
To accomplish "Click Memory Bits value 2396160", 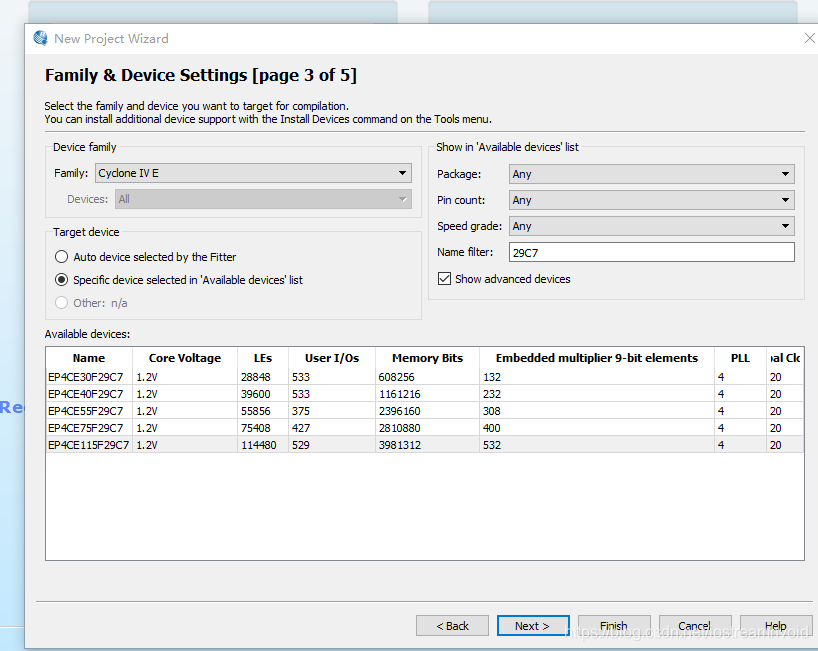I will [400, 411].
